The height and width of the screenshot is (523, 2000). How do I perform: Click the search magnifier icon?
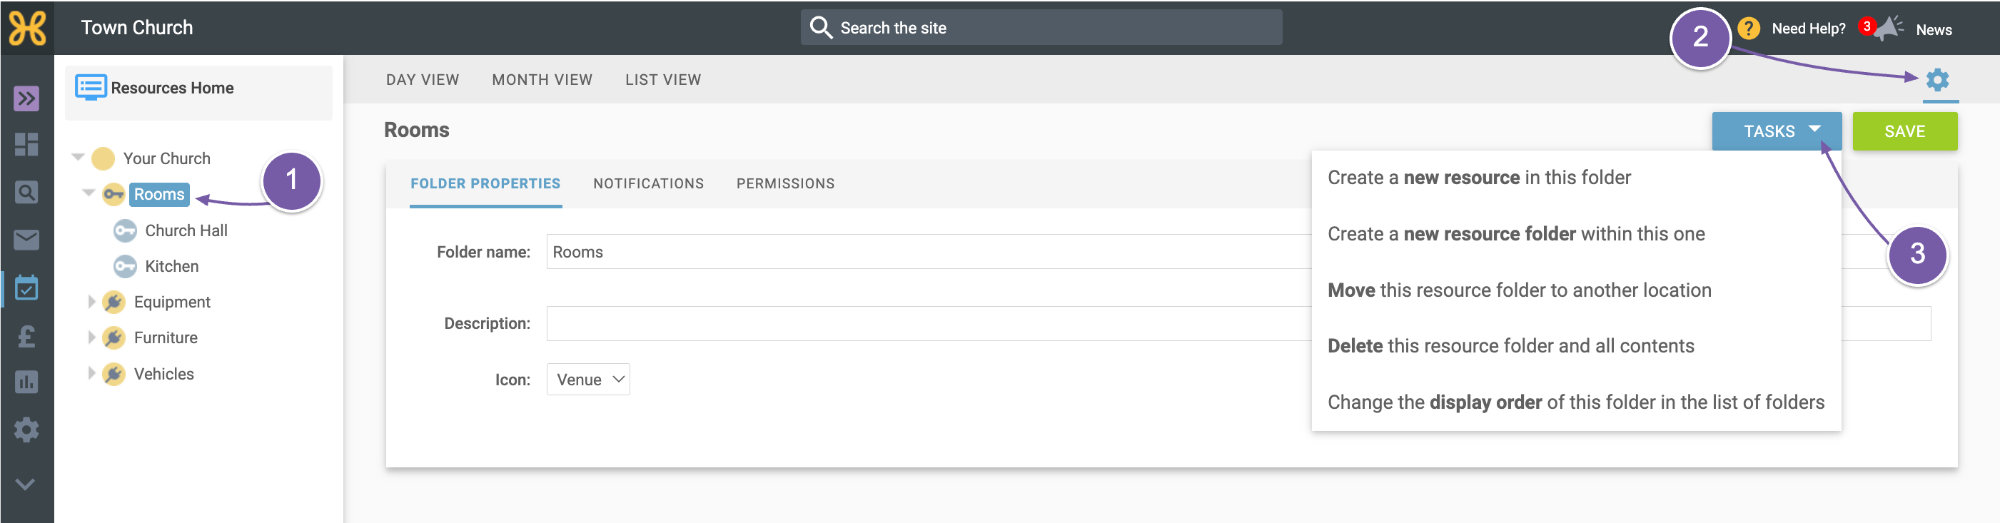(821, 27)
